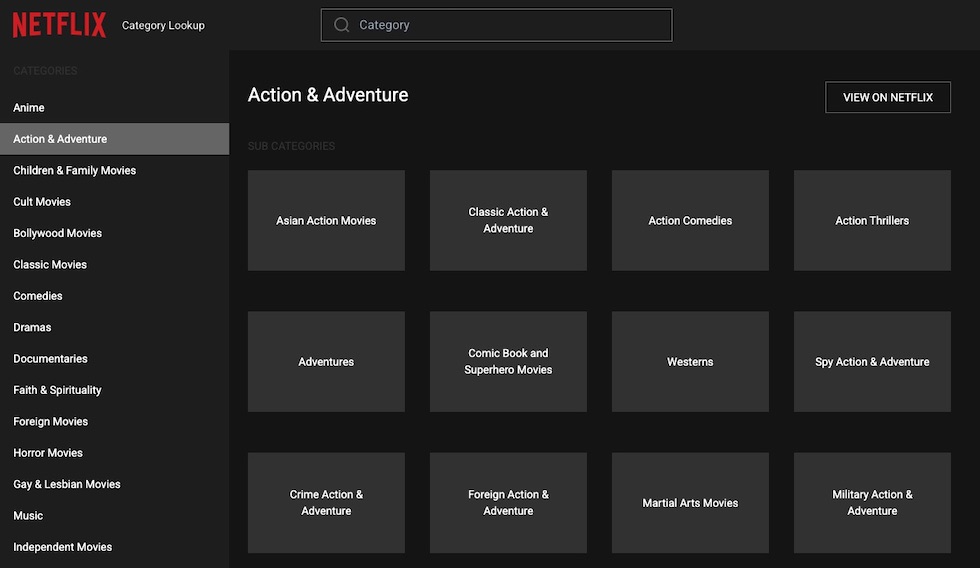Open Independent Movies category
Viewport: 980px width, 568px height.
(114, 547)
